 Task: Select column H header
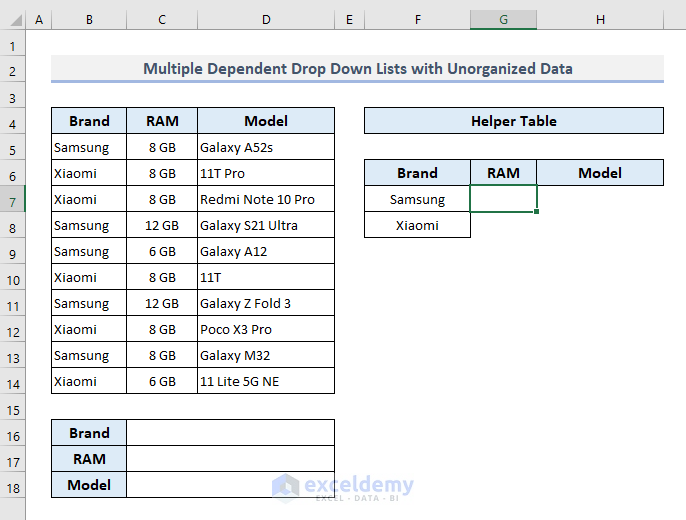[600, 20]
